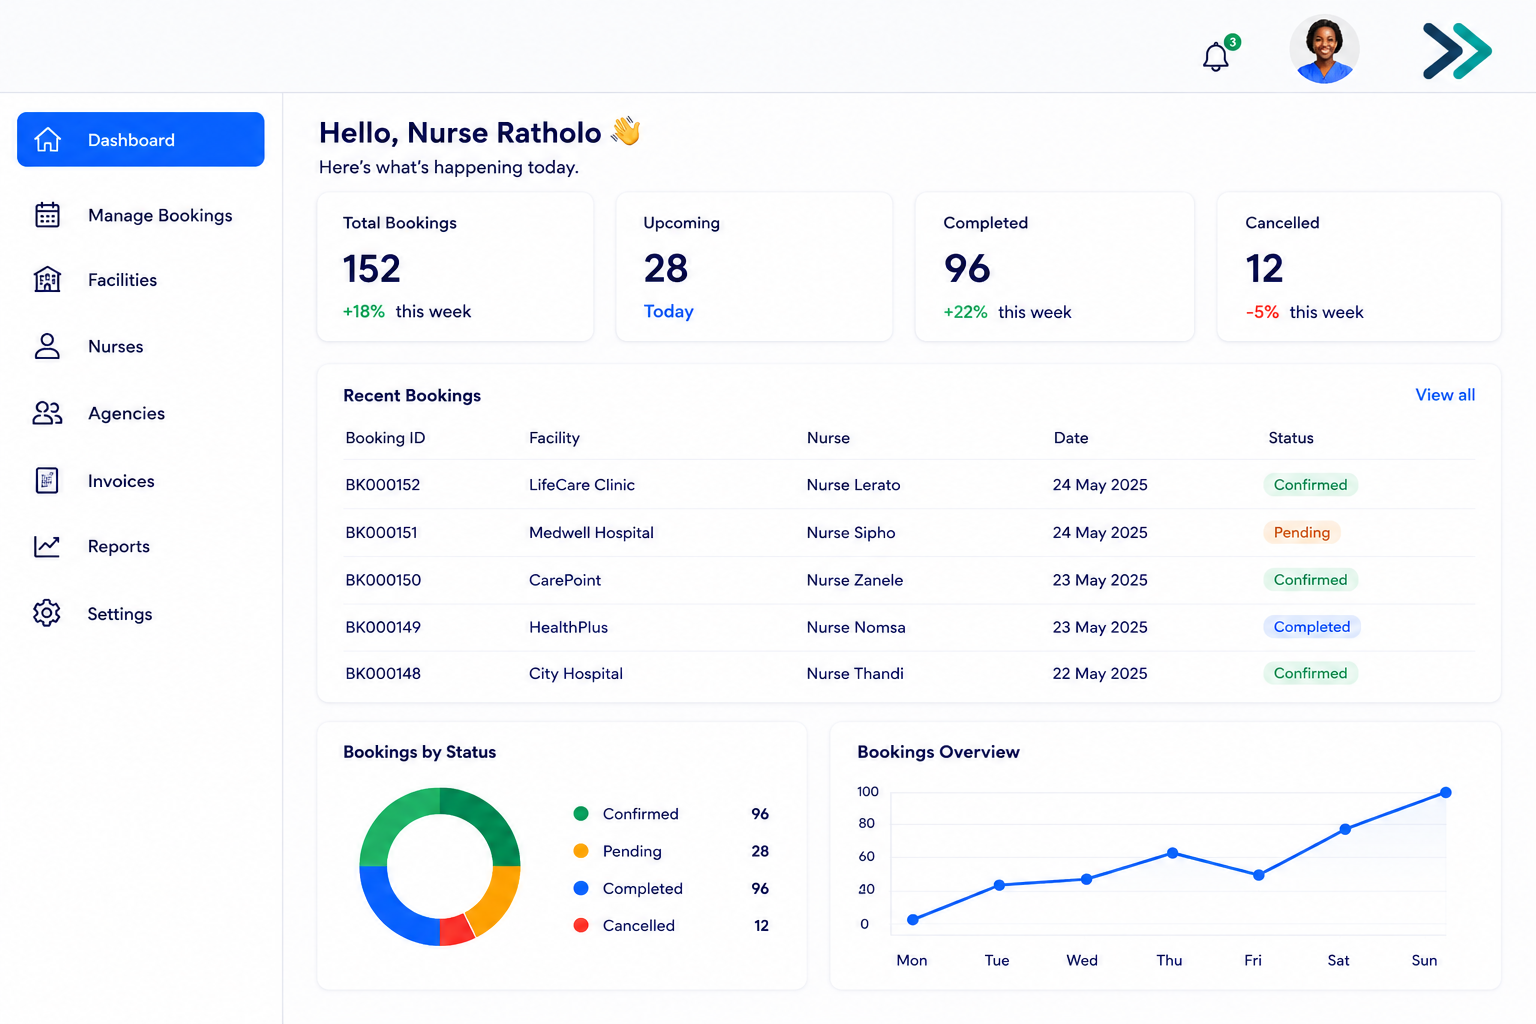
Task: Click the Pending status badge for BK000151
Action: click(x=1301, y=533)
